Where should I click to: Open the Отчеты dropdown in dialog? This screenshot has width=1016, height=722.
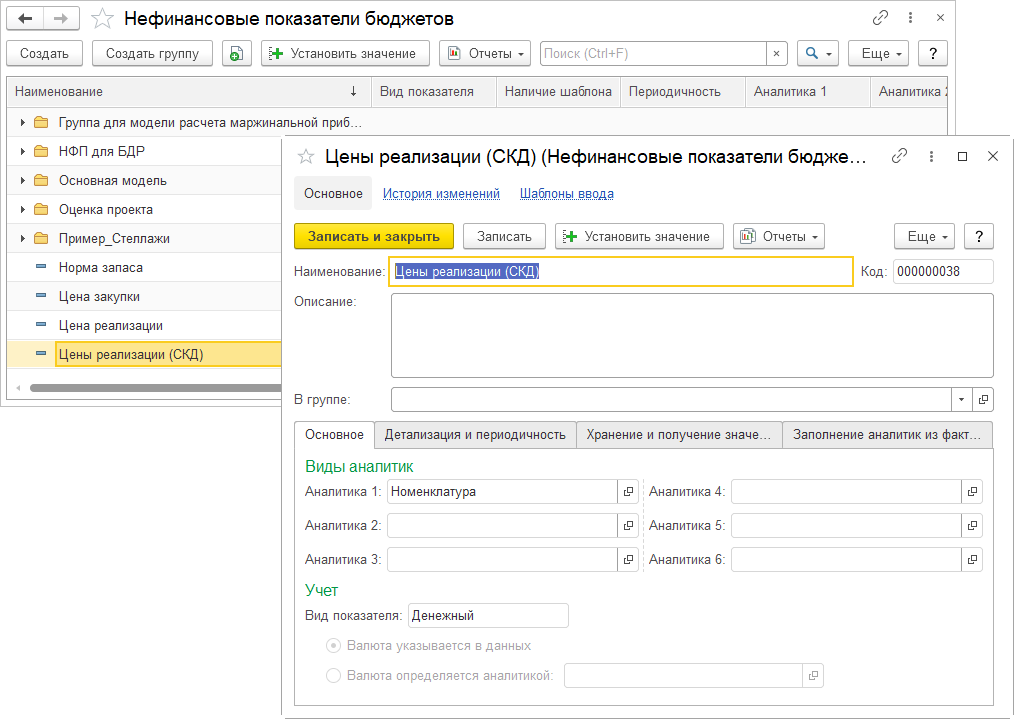pos(778,236)
